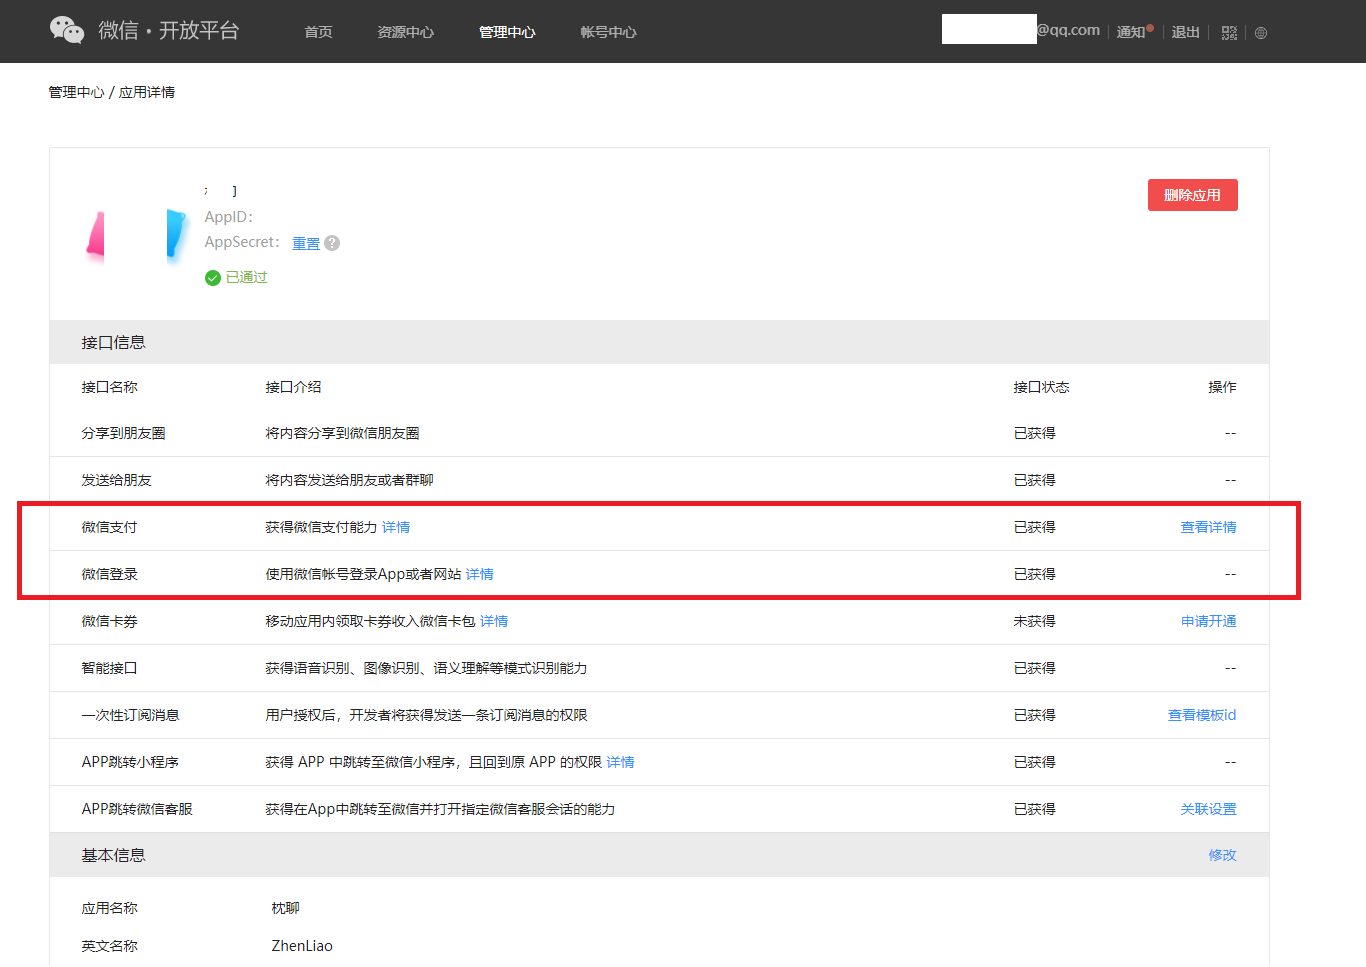Click the app name value 枕聊
This screenshot has height=967, width=1366.
[x=285, y=908]
